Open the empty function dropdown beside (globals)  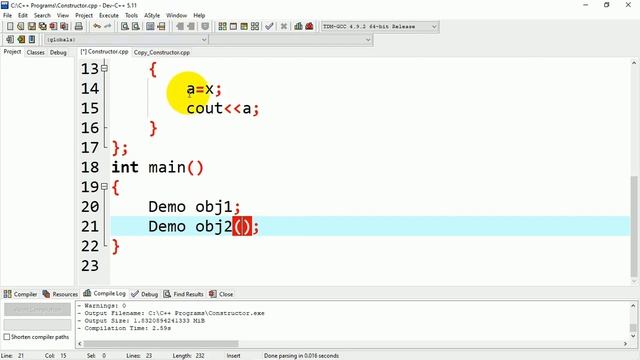click(x=367, y=40)
